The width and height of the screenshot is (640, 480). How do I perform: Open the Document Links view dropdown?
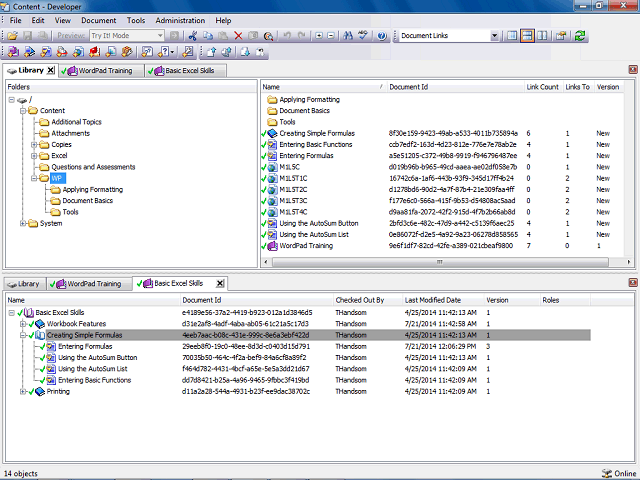[x=494, y=36]
